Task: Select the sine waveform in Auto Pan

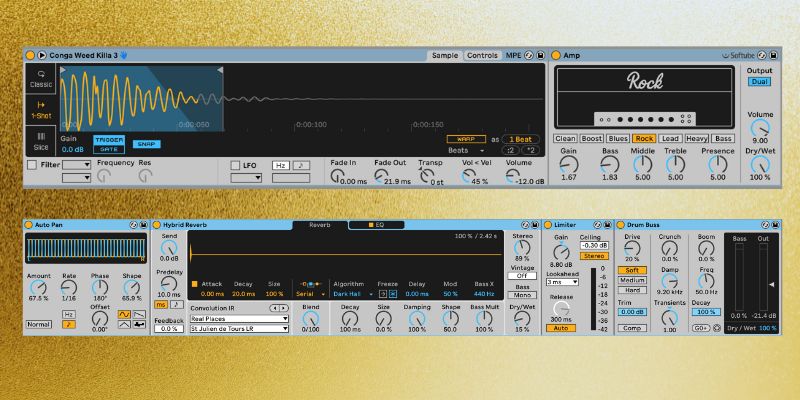Action: [124, 314]
